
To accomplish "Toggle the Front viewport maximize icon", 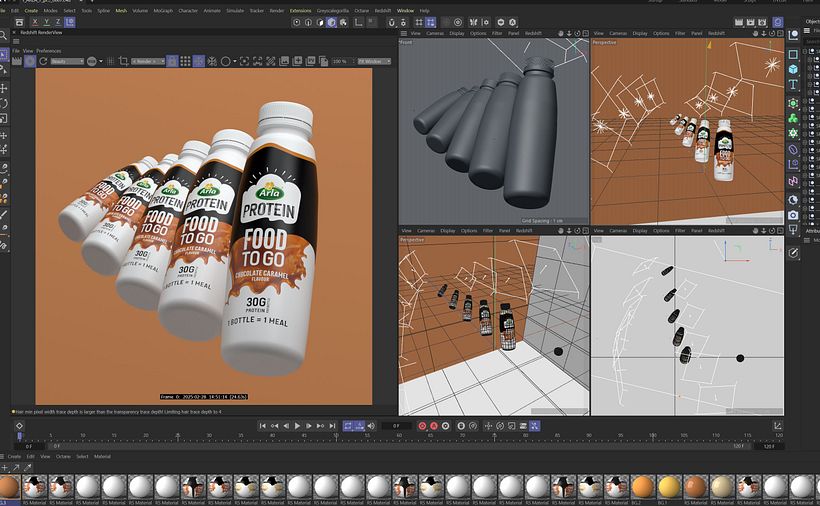I will (x=585, y=33).
